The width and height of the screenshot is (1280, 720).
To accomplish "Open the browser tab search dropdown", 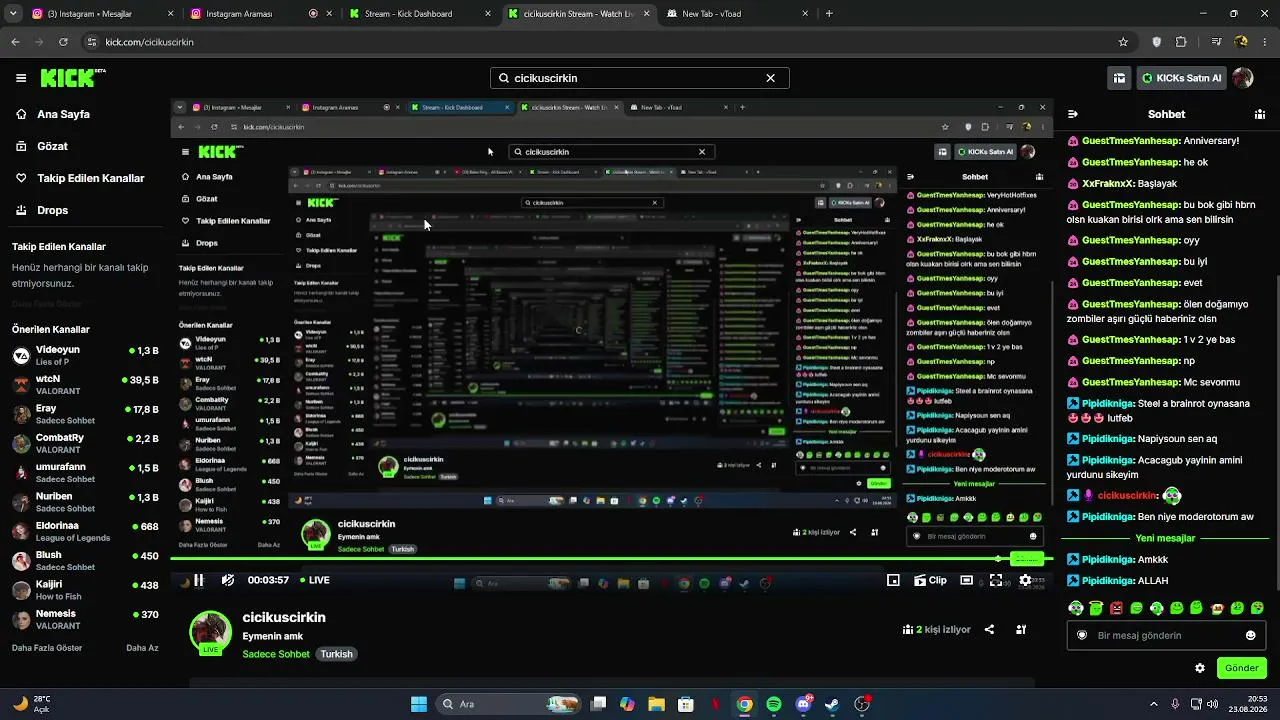I will tap(12, 14).
